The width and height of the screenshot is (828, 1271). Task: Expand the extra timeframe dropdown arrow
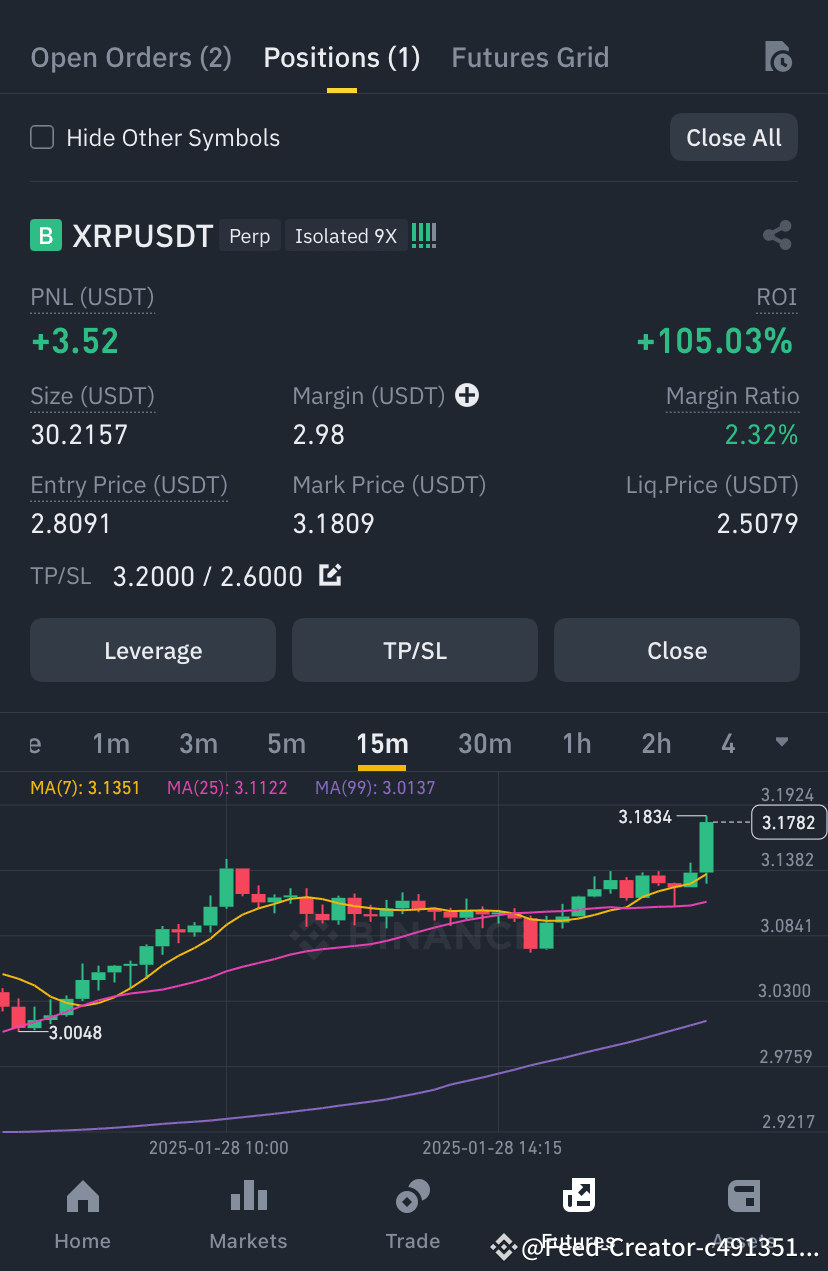[781, 743]
